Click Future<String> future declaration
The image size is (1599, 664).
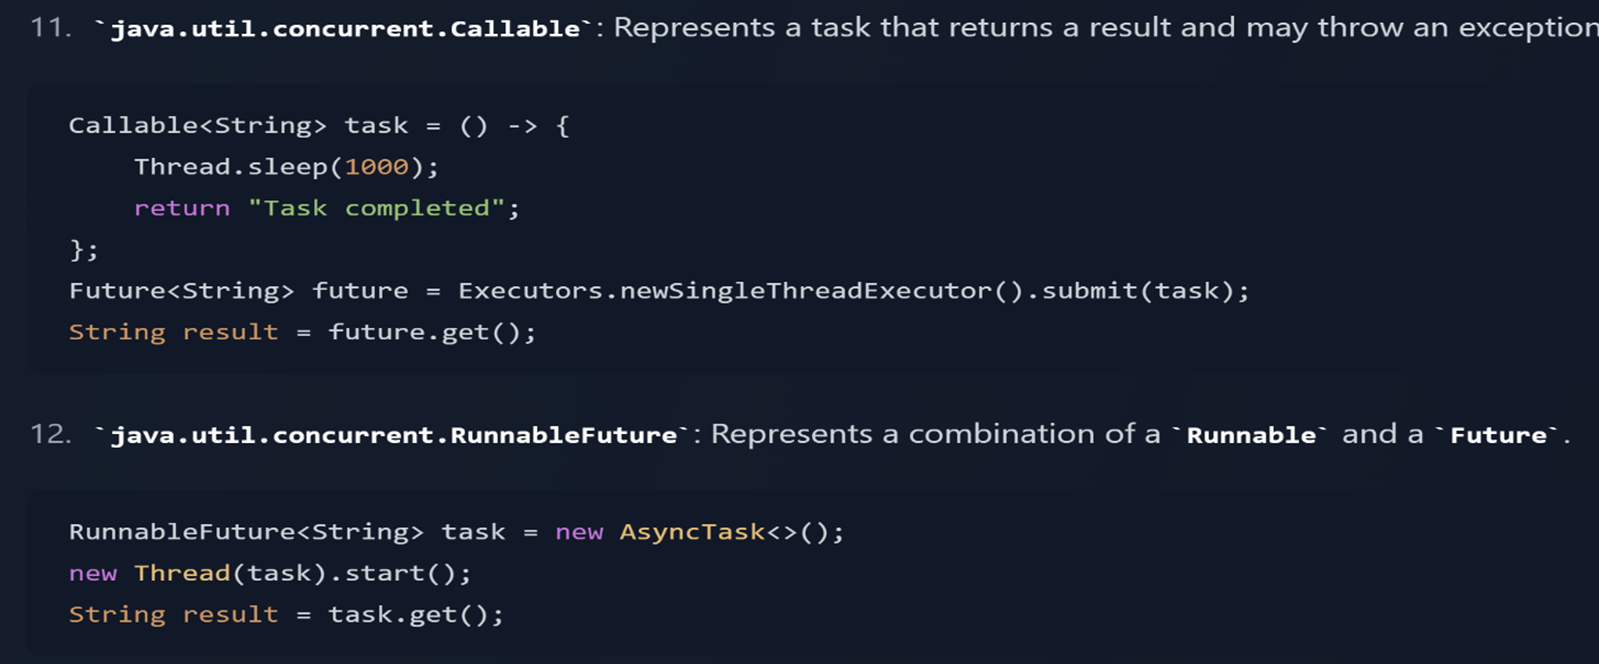(238, 291)
